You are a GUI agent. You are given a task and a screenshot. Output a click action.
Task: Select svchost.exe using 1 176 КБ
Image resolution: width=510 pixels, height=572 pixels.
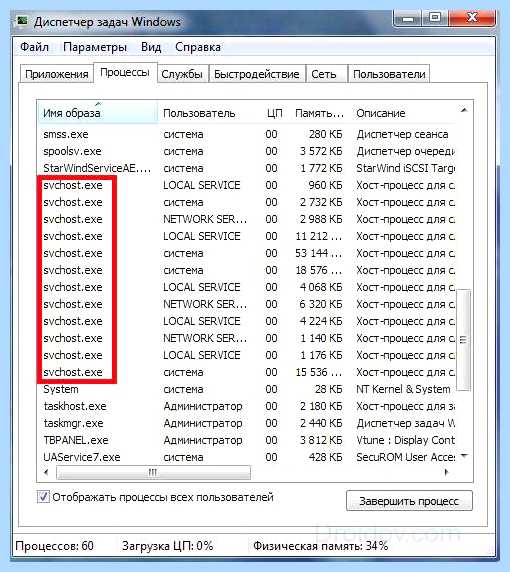pyautogui.click(x=247, y=355)
